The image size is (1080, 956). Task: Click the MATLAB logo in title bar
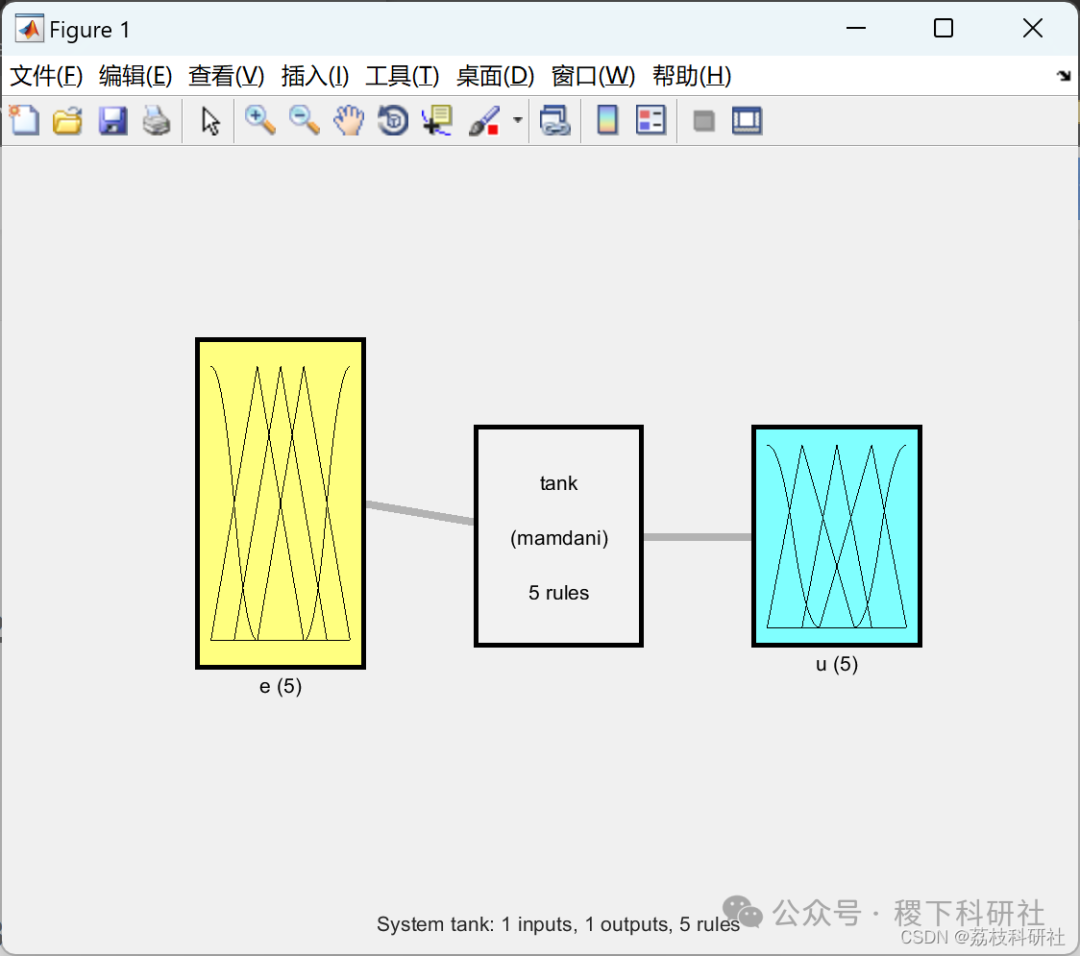(x=29, y=29)
